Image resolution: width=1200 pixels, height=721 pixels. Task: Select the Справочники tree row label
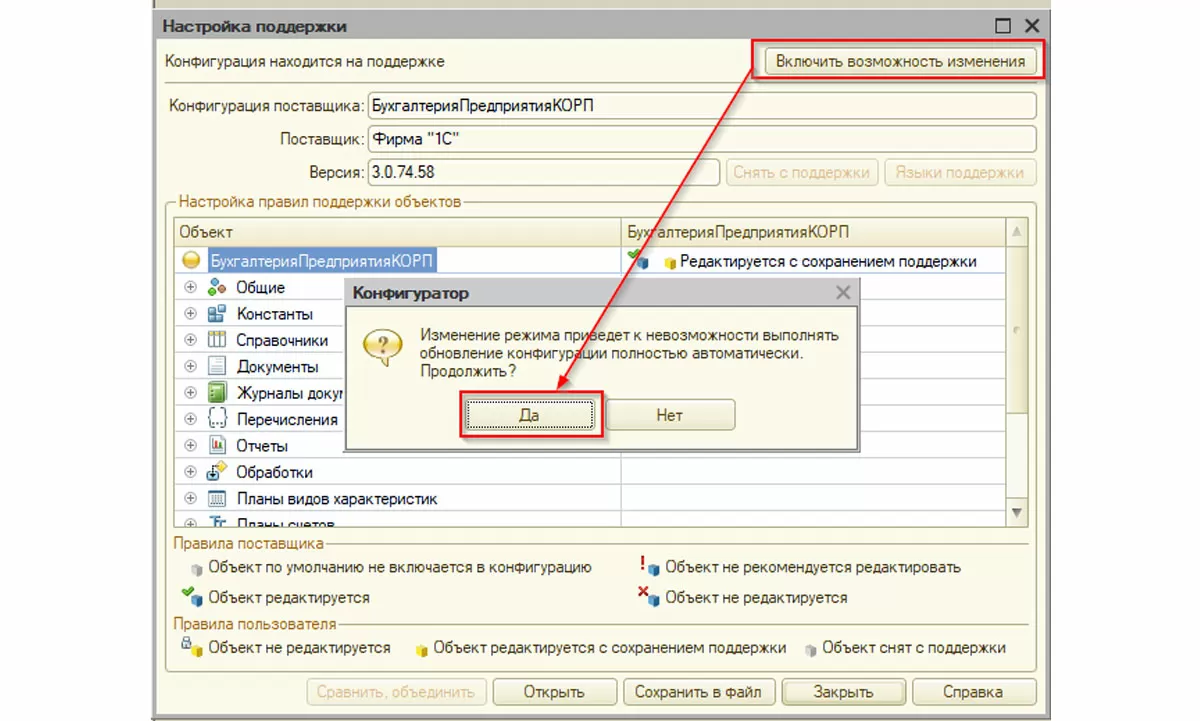(282, 340)
